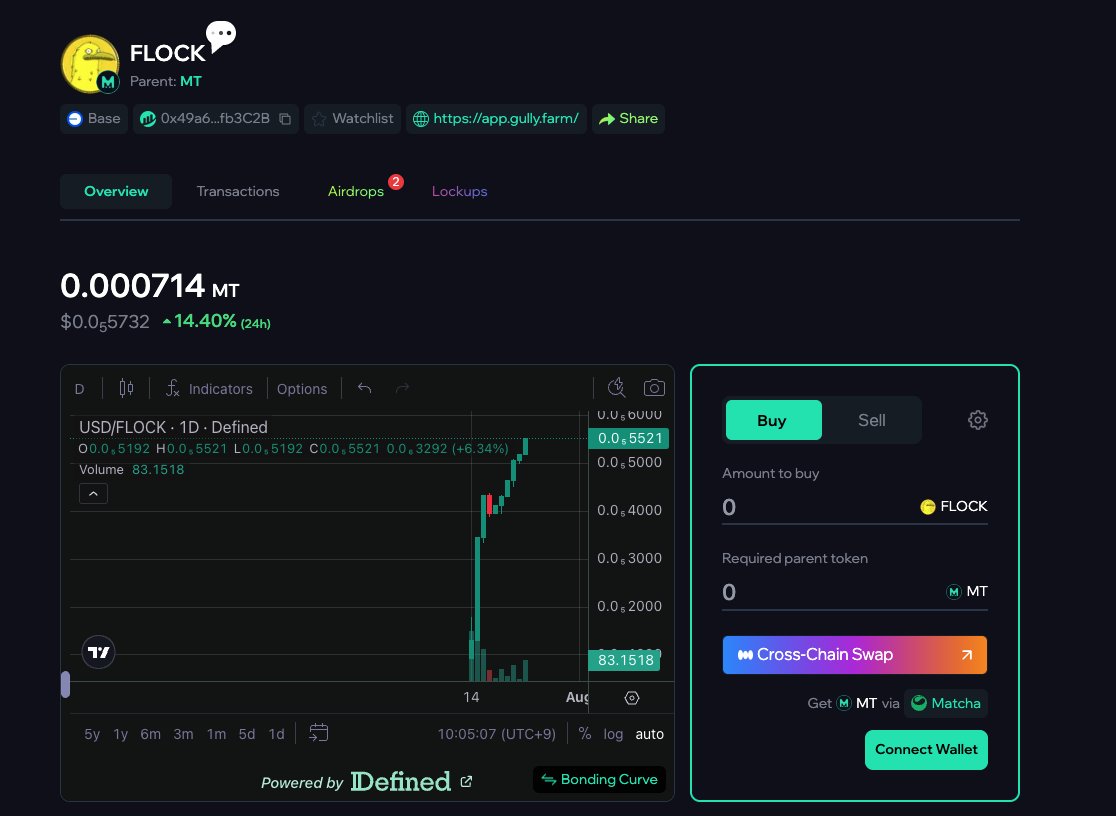Open the Lockups tab
Screen dimensions: 1116x816
(x=460, y=192)
